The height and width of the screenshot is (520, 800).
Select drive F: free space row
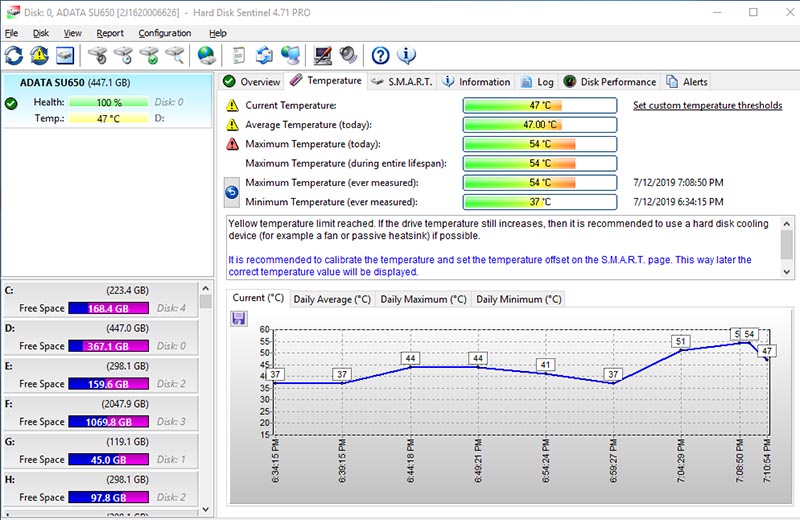pyautogui.click(x=100, y=413)
